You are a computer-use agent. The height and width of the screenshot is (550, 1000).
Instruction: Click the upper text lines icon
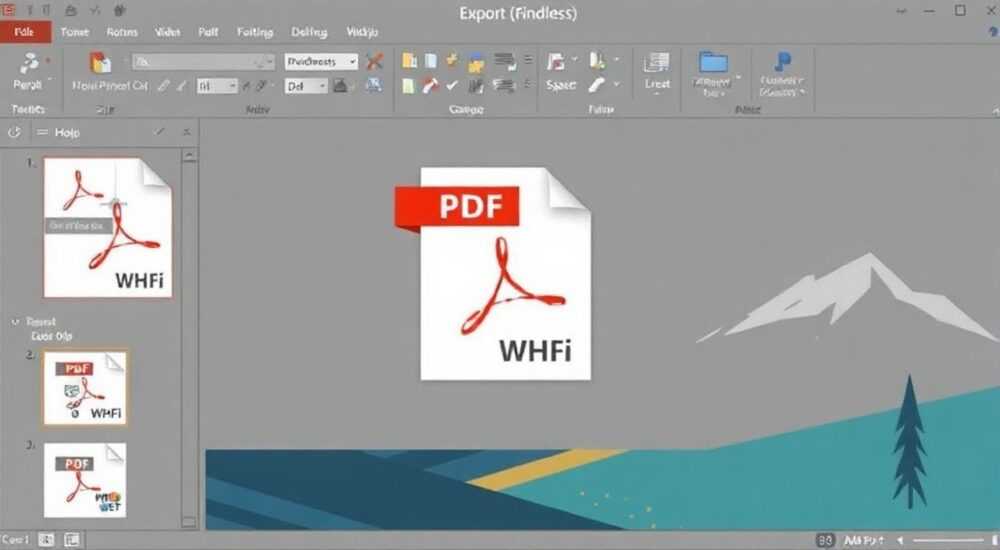coord(504,61)
